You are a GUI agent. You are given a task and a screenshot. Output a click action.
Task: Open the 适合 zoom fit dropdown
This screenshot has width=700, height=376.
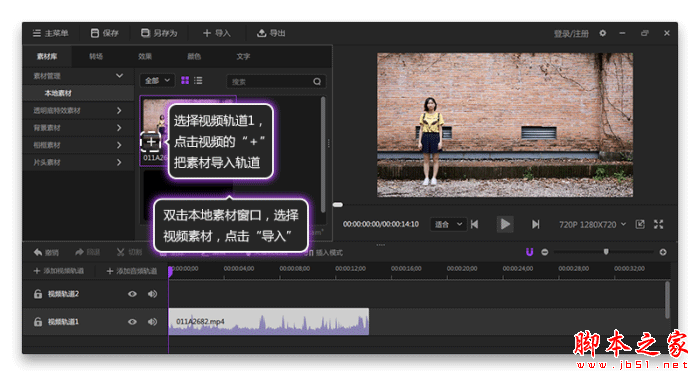(448, 224)
